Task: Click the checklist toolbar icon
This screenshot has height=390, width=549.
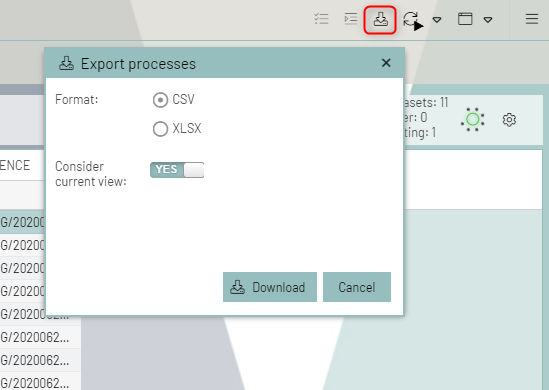Action: pyautogui.click(x=321, y=19)
